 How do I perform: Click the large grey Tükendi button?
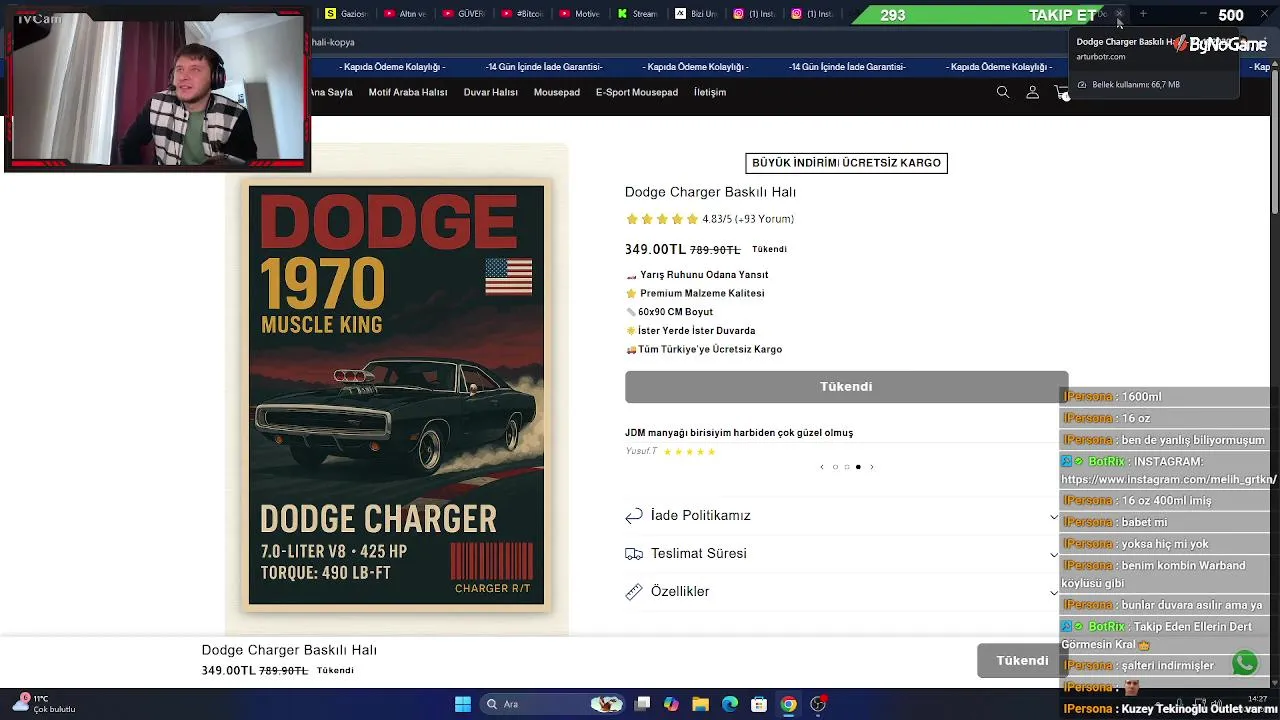click(846, 387)
